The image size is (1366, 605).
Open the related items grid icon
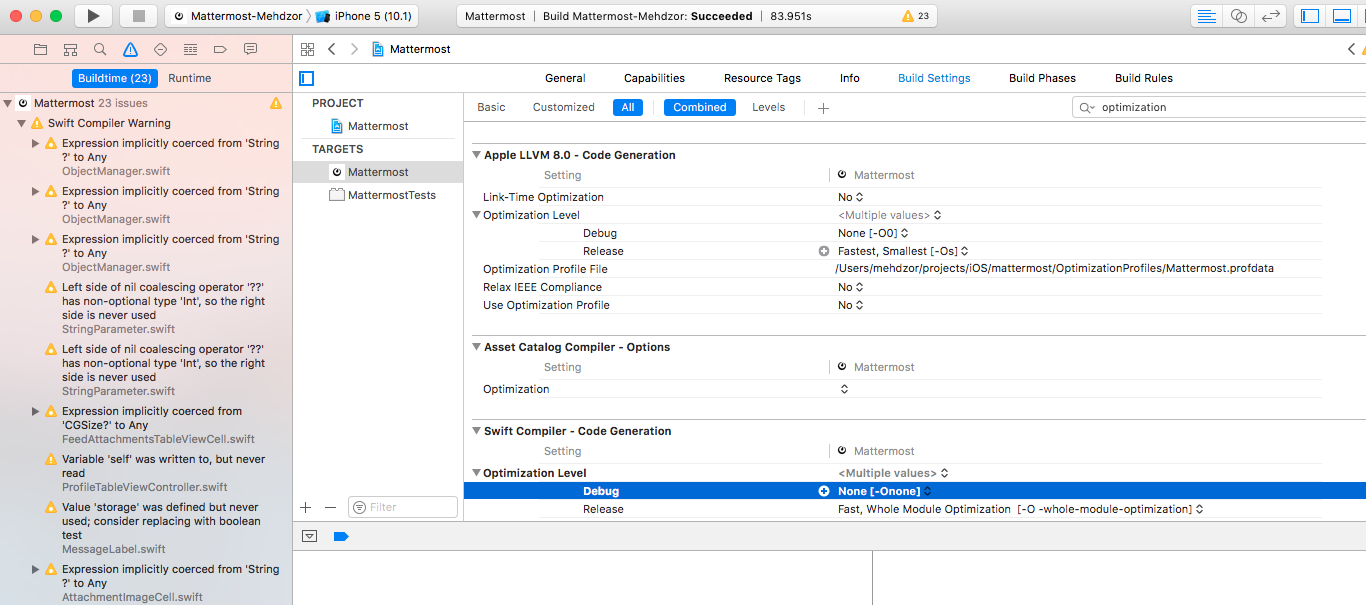(307, 49)
